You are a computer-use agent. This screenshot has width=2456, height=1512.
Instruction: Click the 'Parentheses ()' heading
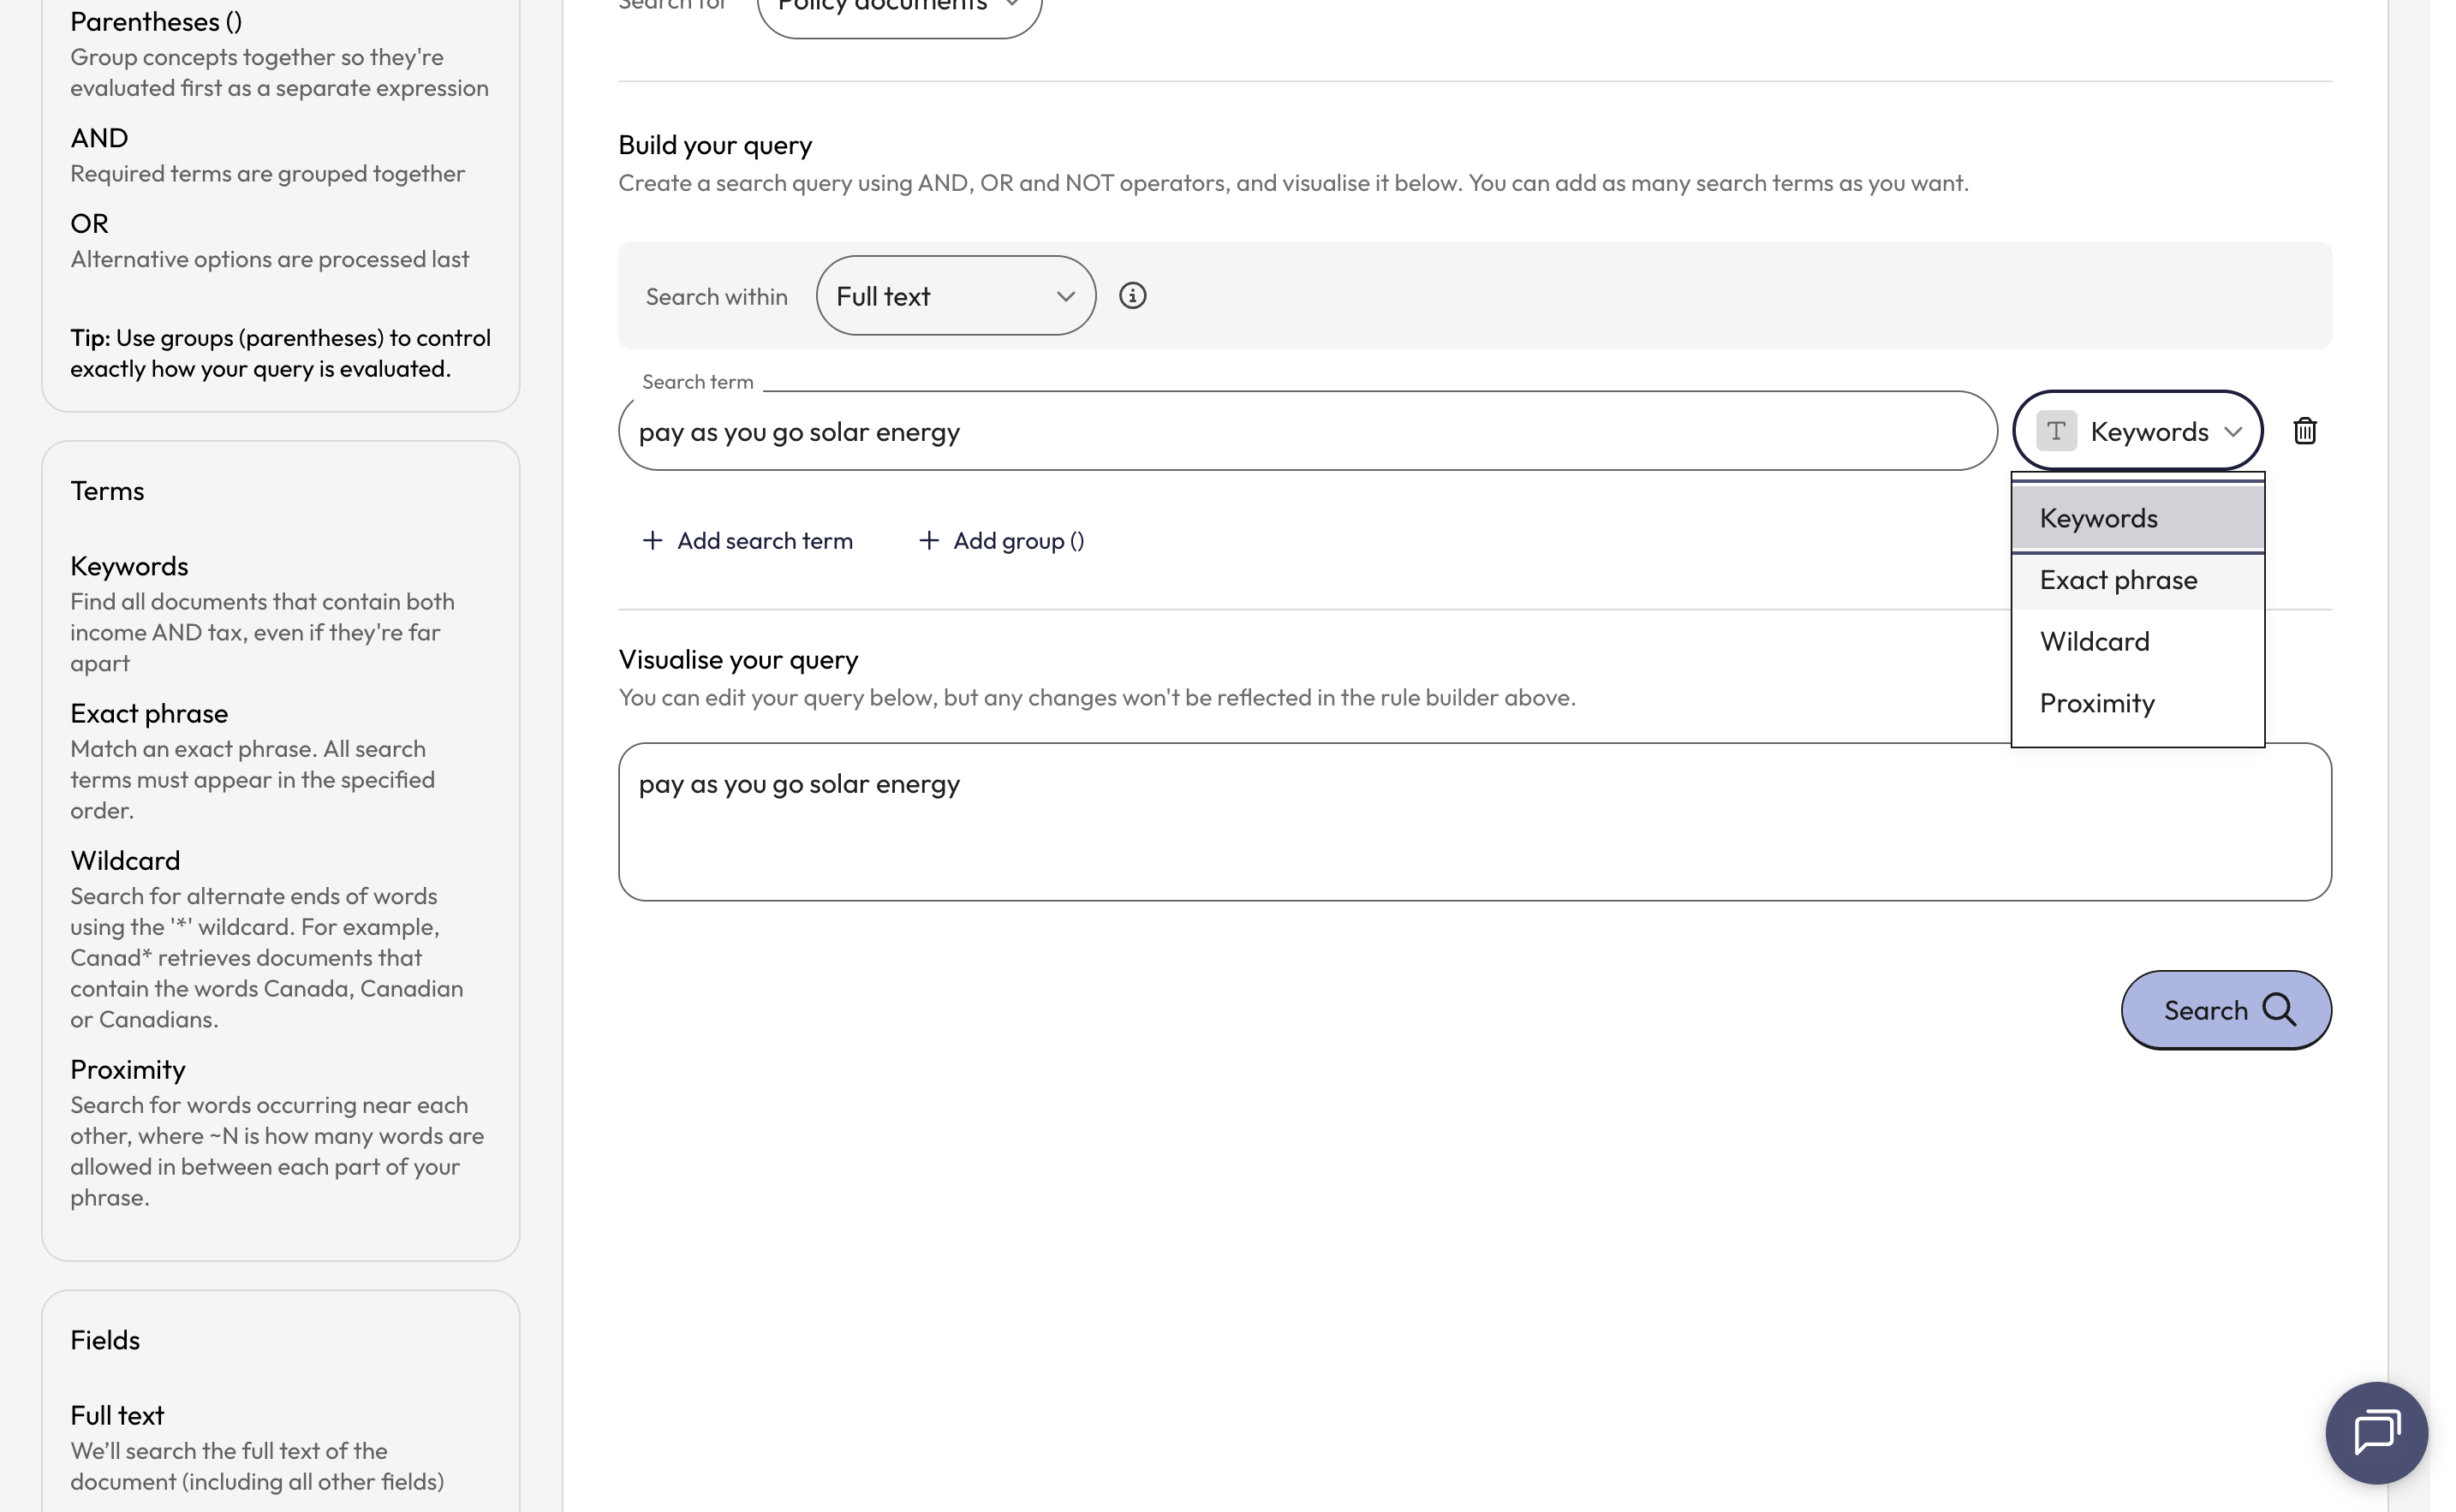click(x=156, y=22)
